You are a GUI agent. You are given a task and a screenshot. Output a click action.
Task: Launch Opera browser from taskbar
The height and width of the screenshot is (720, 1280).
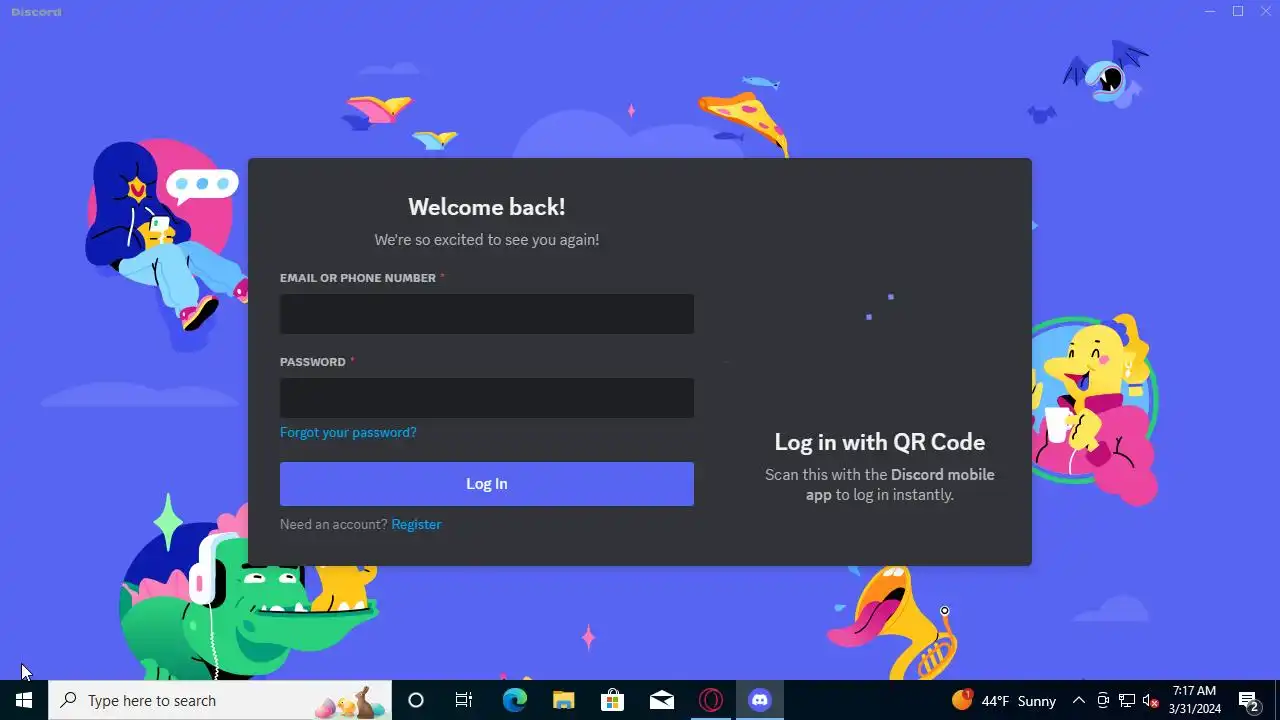(x=711, y=700)
